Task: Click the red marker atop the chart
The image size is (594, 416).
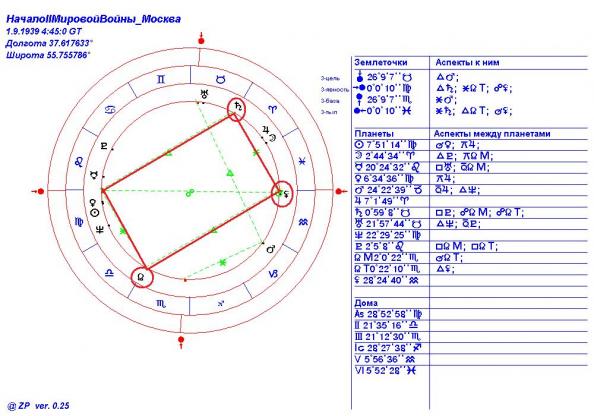Action: pos(201,40)
